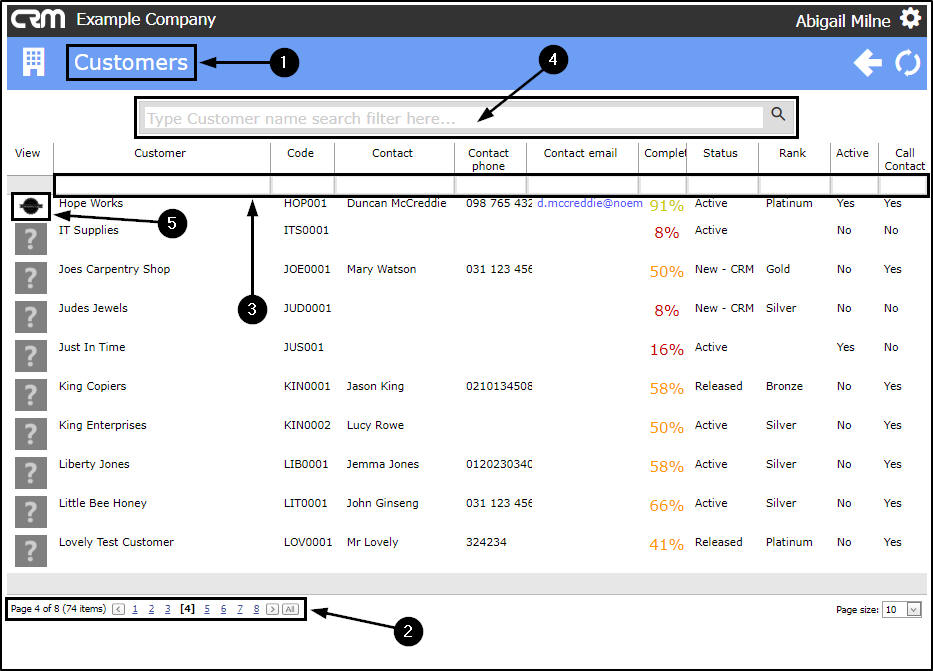Open page 1 in the pager
This screenshot has height=671, width=933.
point(135,609)
